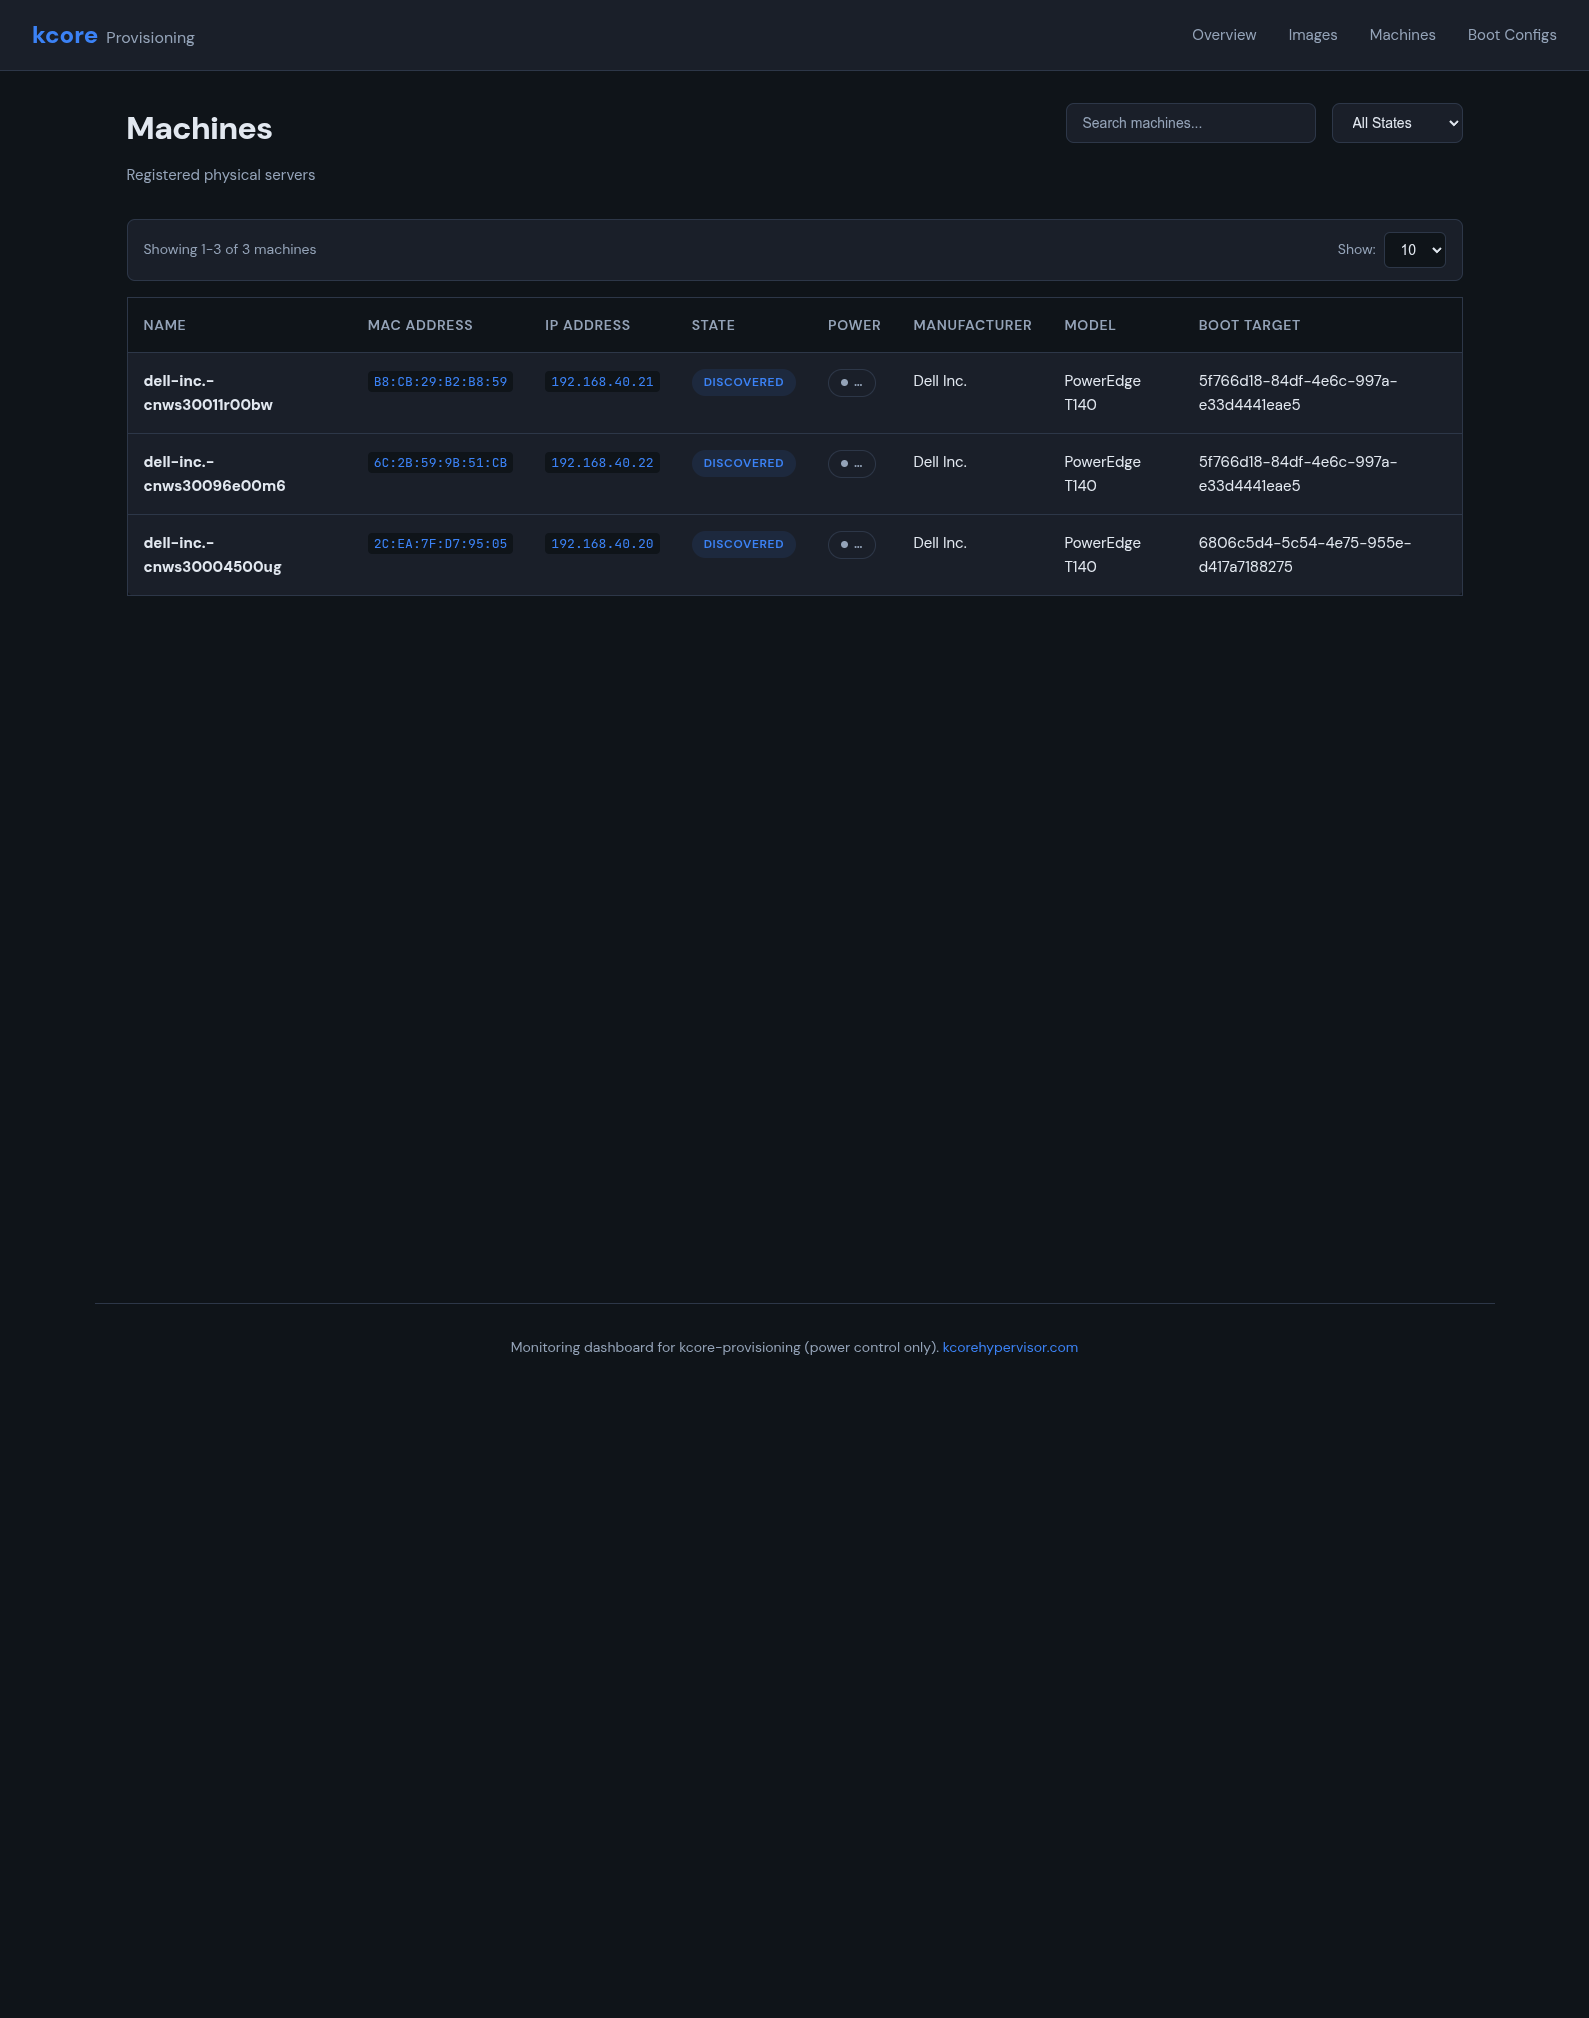Focus the Search machines field
Viewport: 1589px width, 2018px height.
pos(1190,123)
